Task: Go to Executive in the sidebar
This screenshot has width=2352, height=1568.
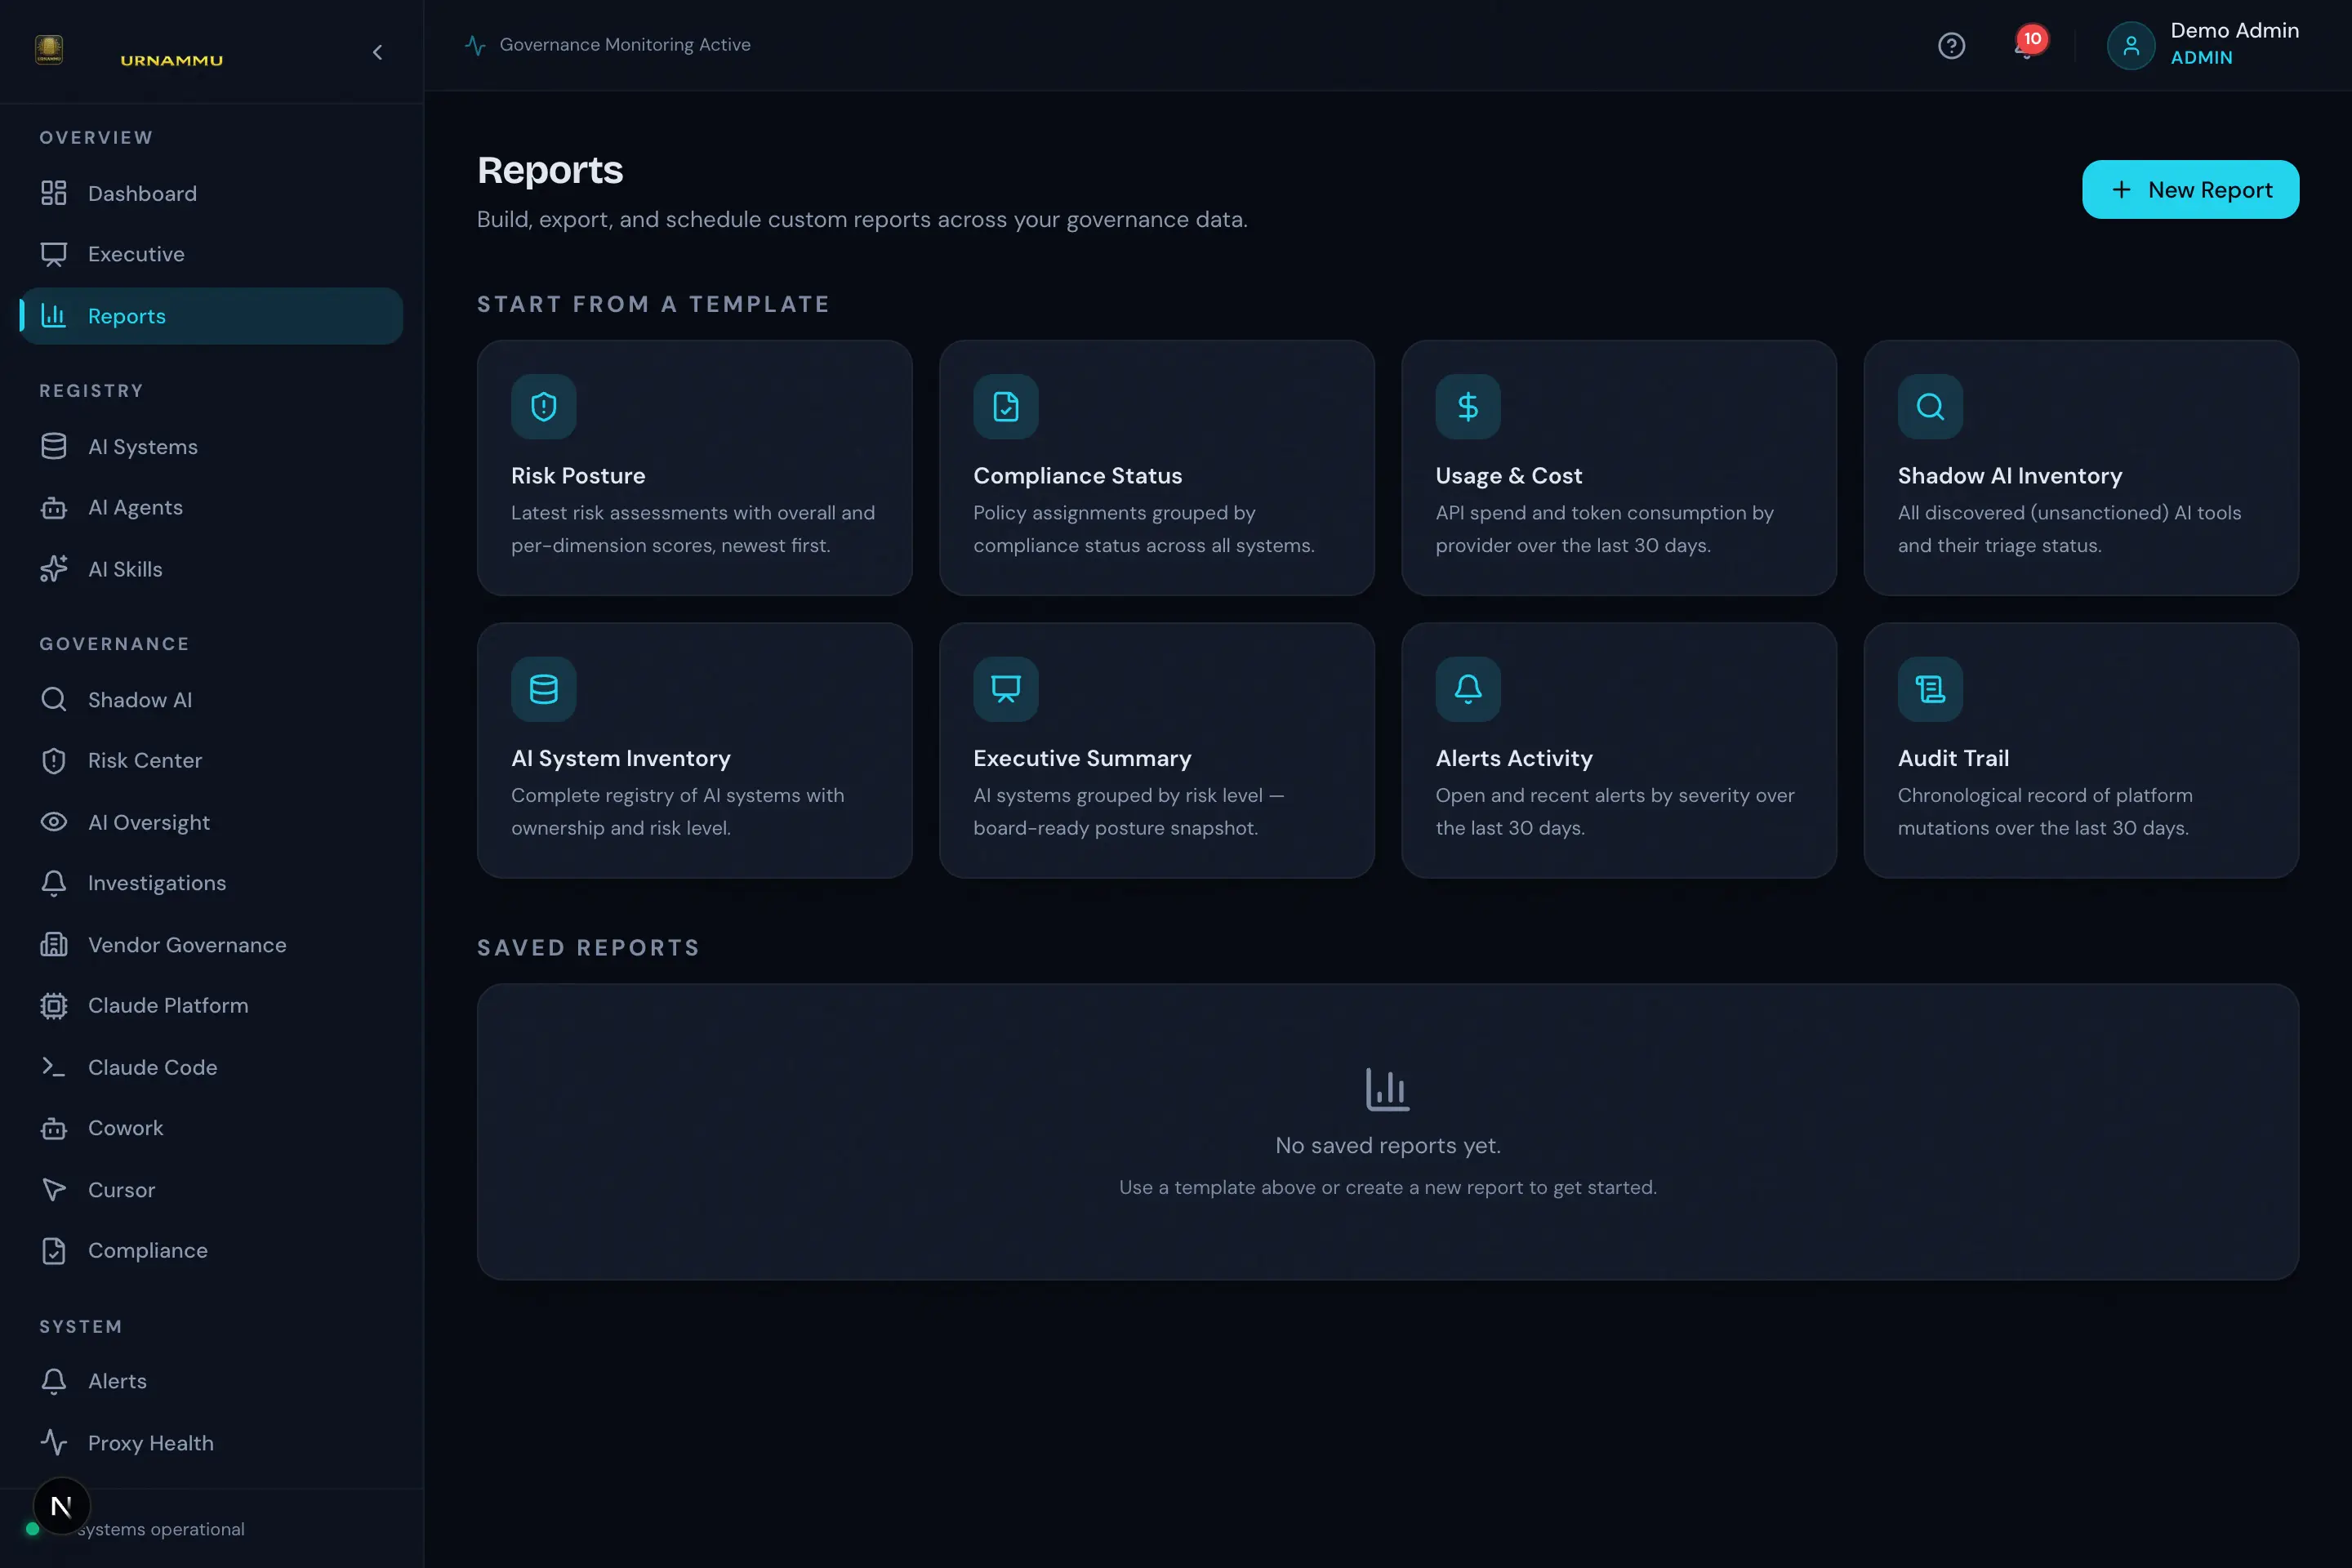Action: [211, 254]
